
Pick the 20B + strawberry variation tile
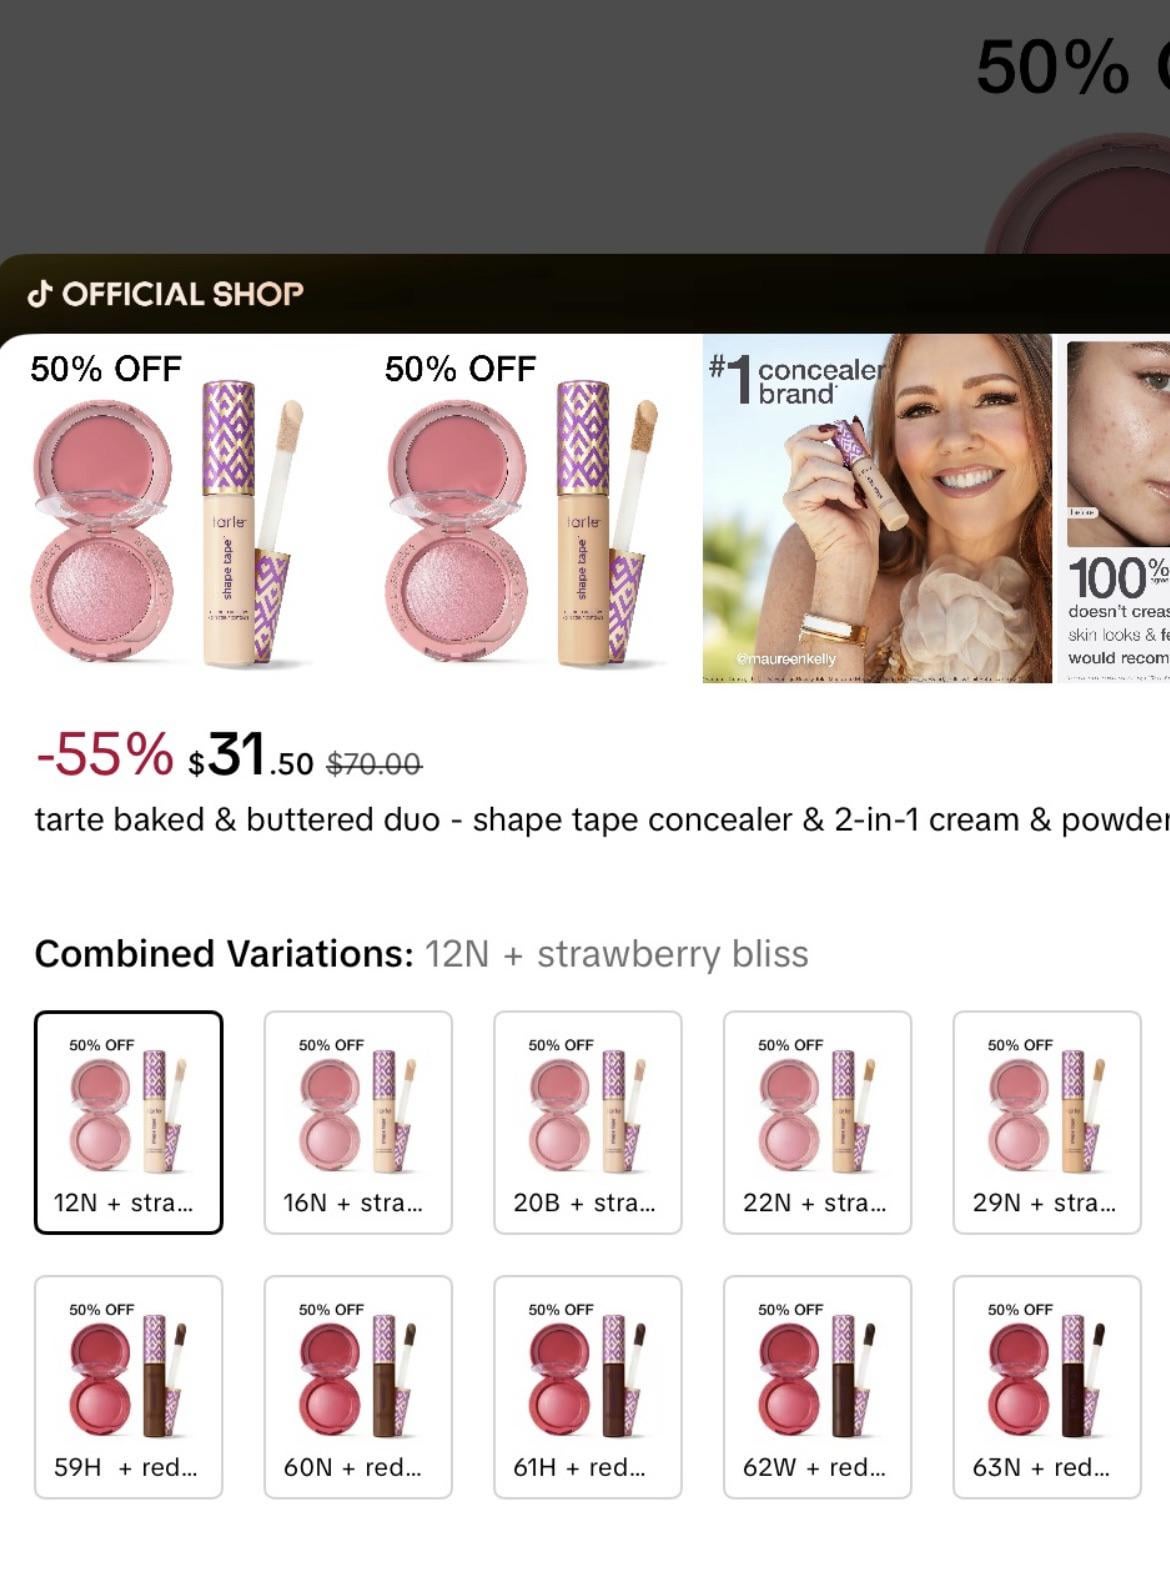coord(588,1122)
